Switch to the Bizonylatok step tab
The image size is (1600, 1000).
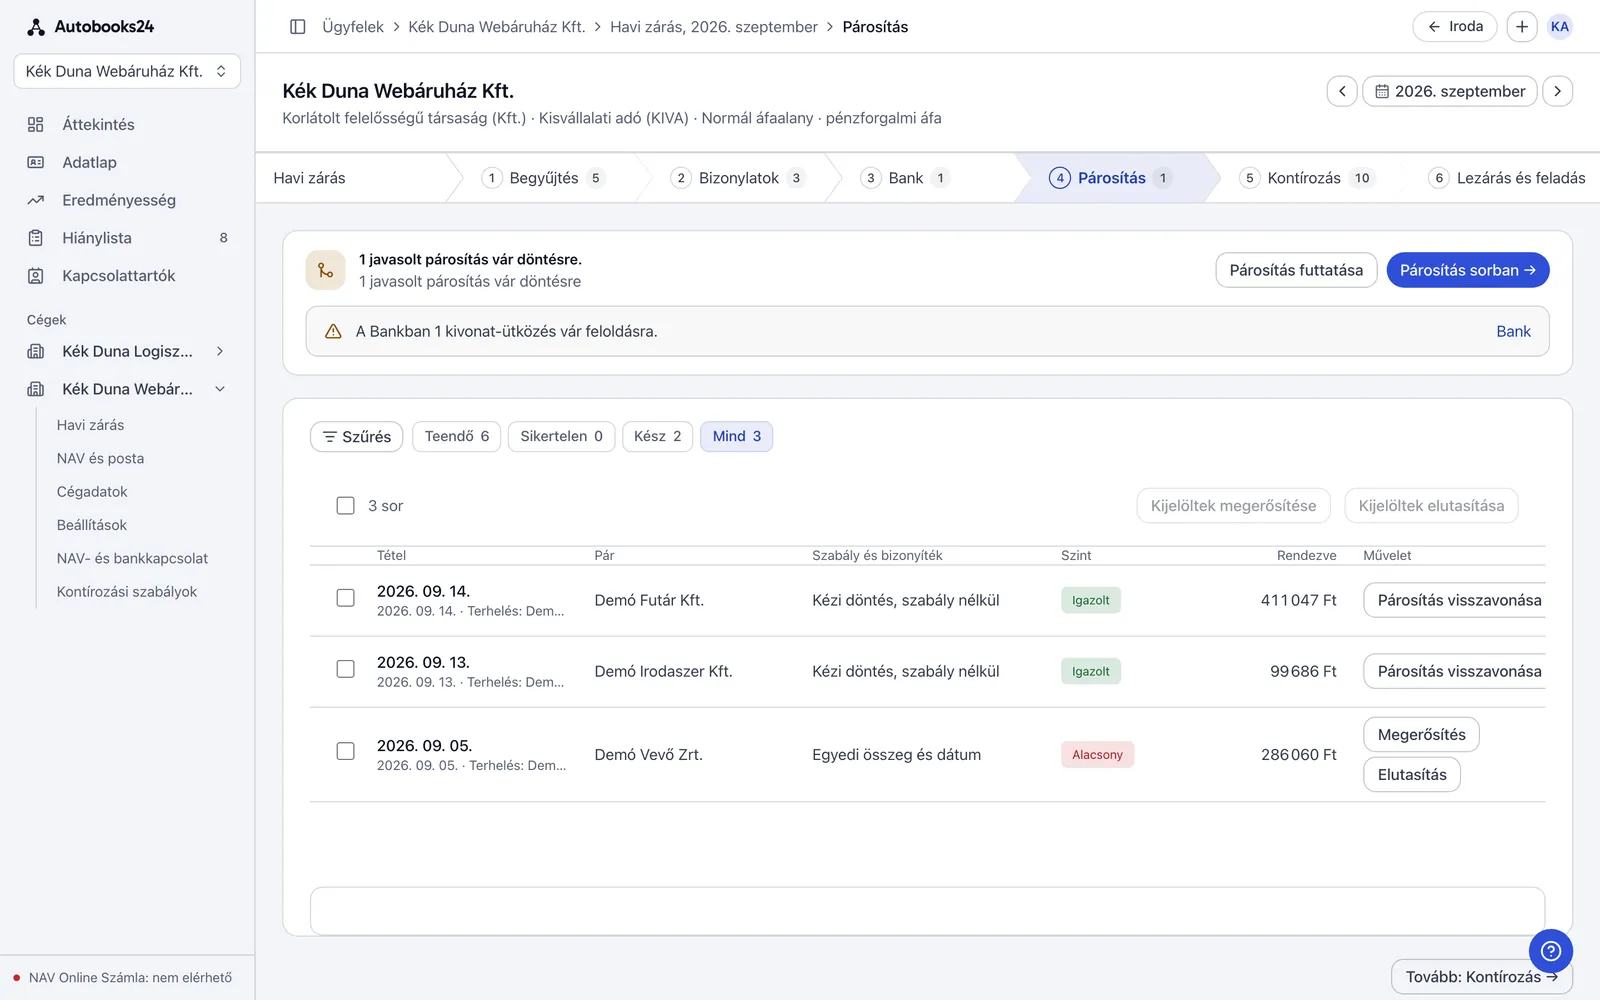click(x=739, y=178)
